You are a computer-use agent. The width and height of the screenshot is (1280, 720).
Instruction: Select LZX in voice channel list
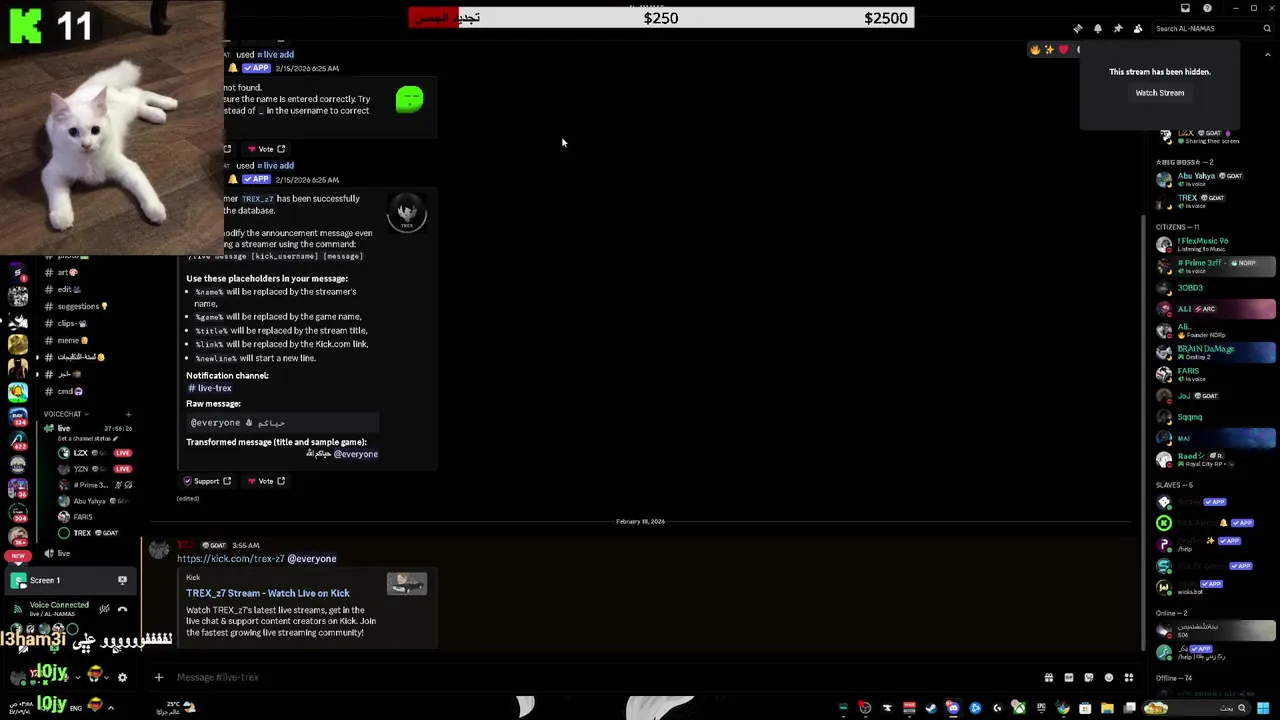pos(95,453)
